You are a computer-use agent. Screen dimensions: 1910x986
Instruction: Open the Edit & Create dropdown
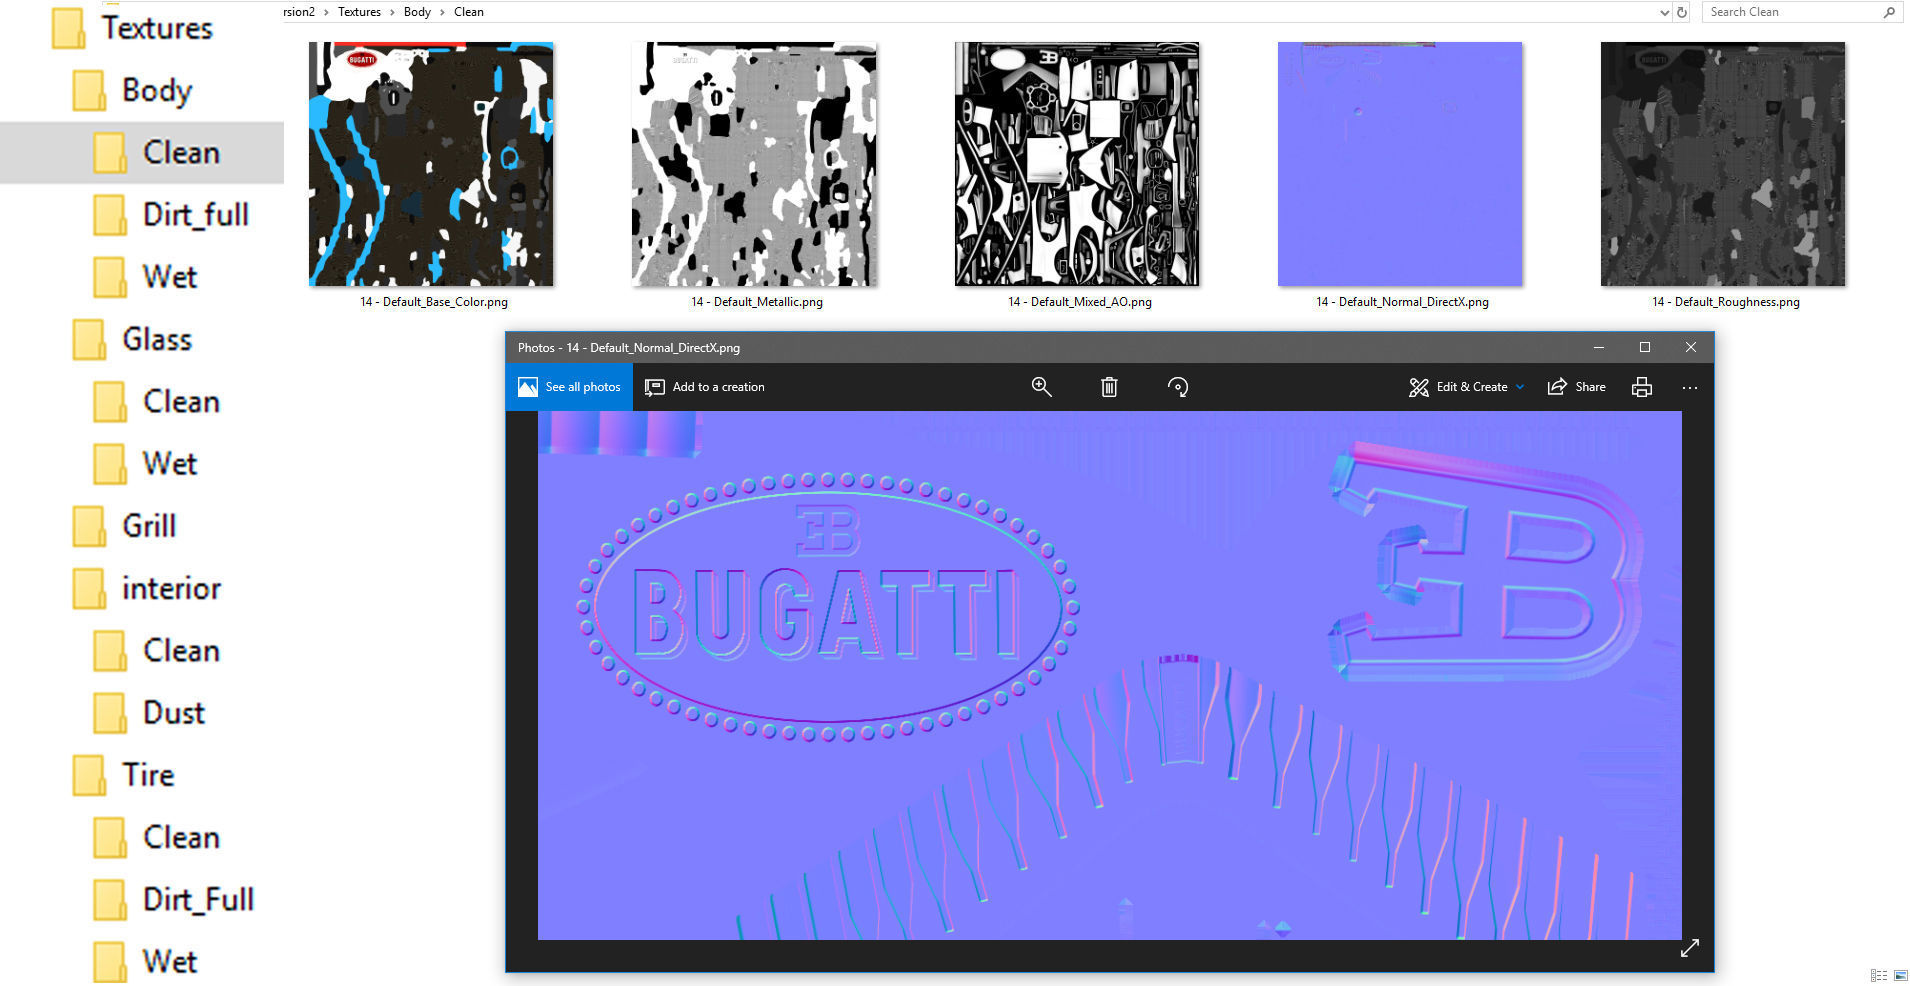click(x=1467, y=387)
